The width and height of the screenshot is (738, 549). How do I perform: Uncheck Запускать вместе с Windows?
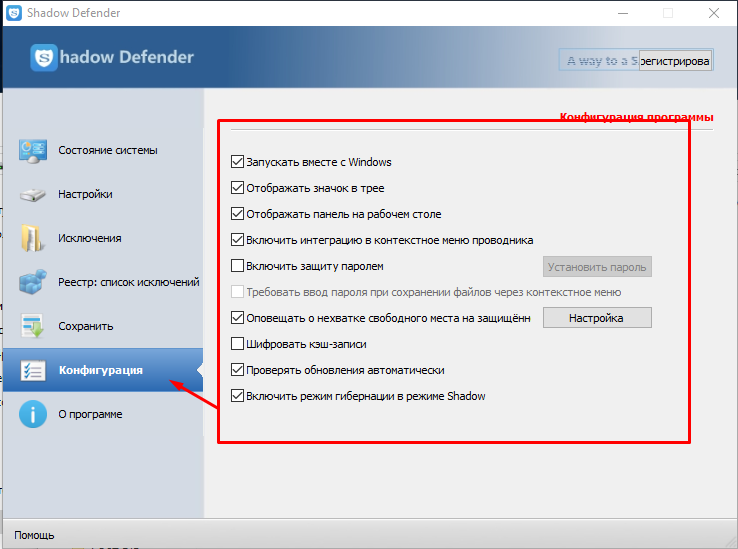click(x=237, y=162)
